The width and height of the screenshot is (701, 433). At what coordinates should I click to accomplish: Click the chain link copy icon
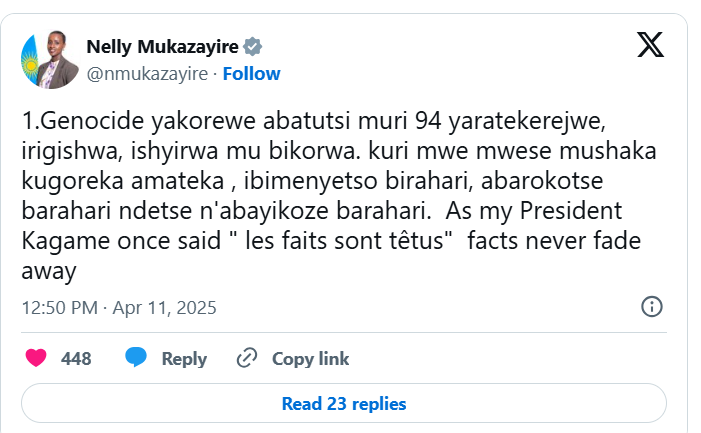coord(246,358)
